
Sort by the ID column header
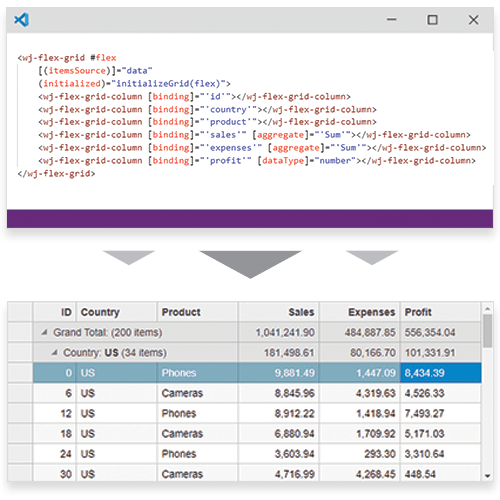tap(55, 312)
